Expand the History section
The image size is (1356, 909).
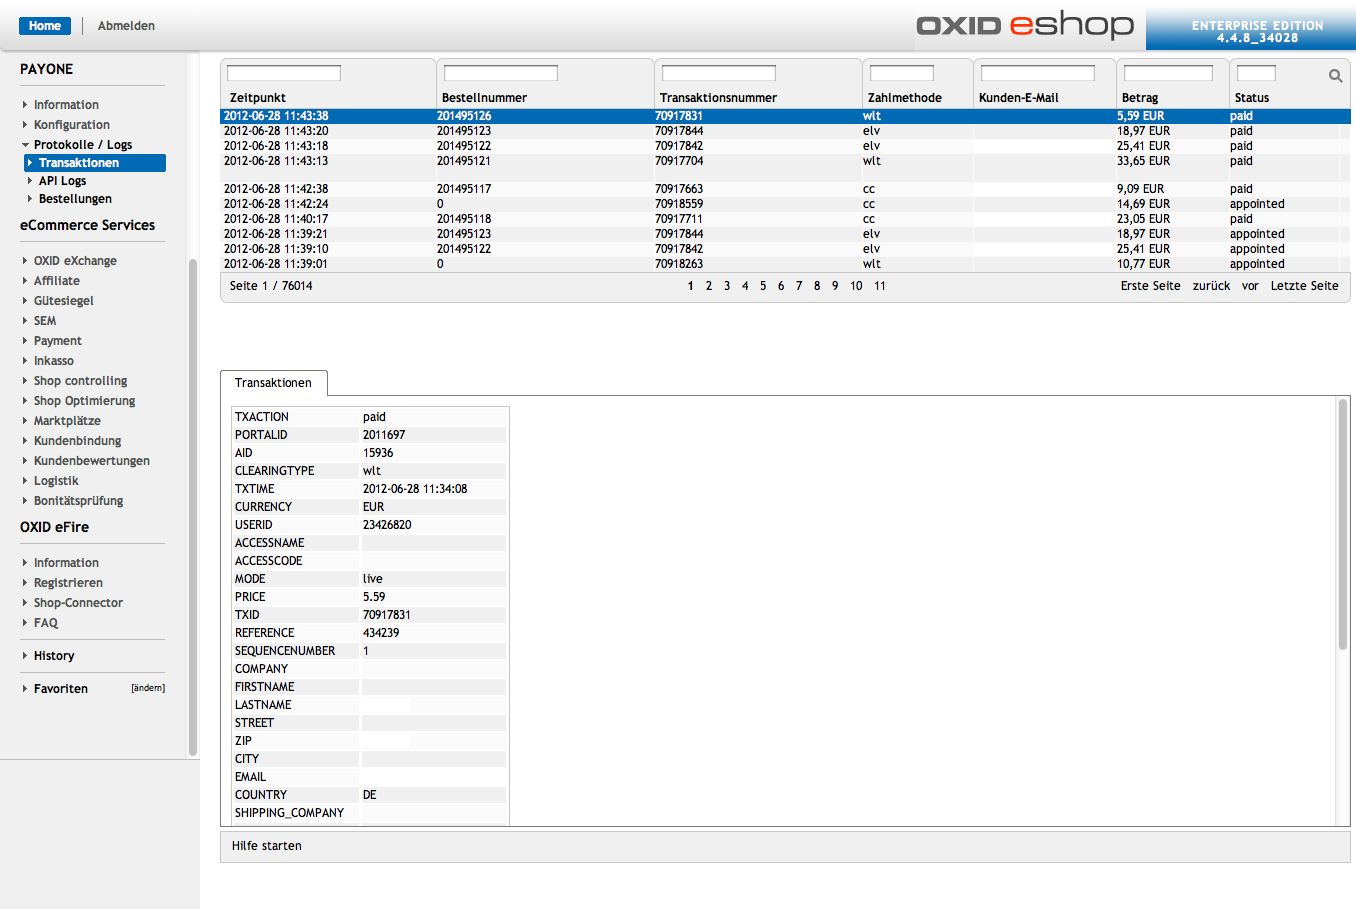(x=25, y=656)
